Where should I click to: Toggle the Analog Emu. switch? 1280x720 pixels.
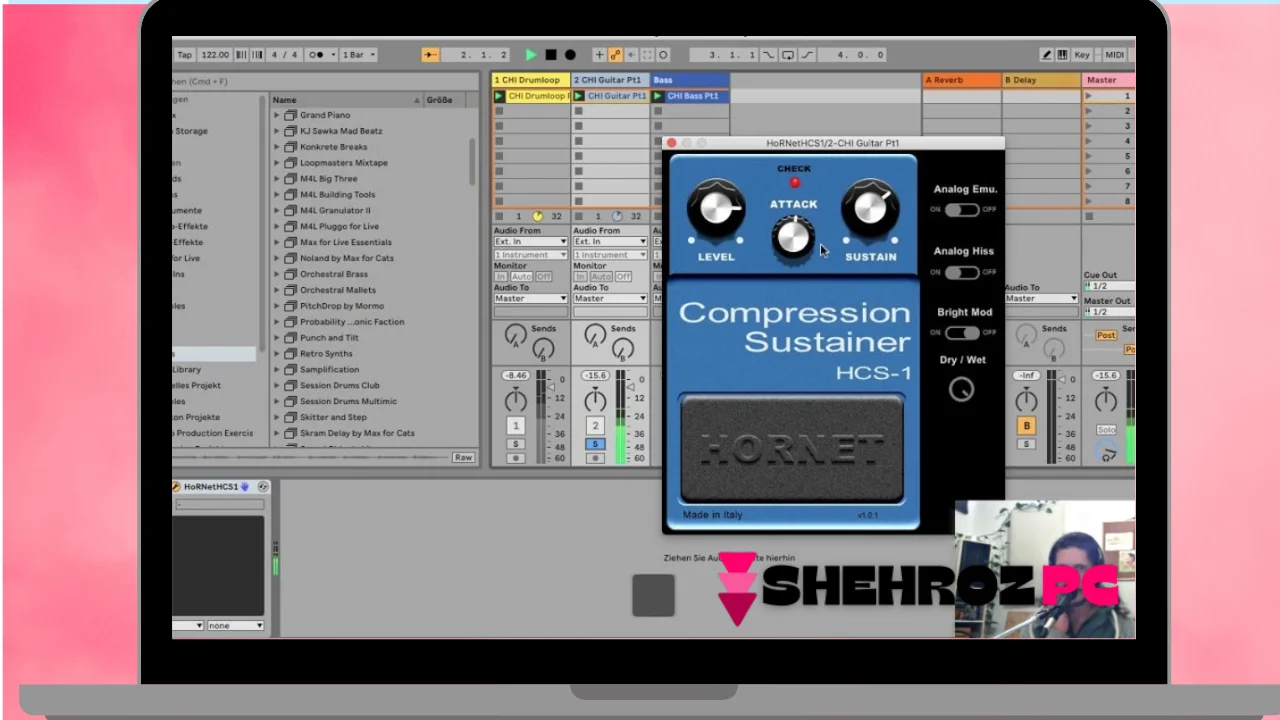962,210
